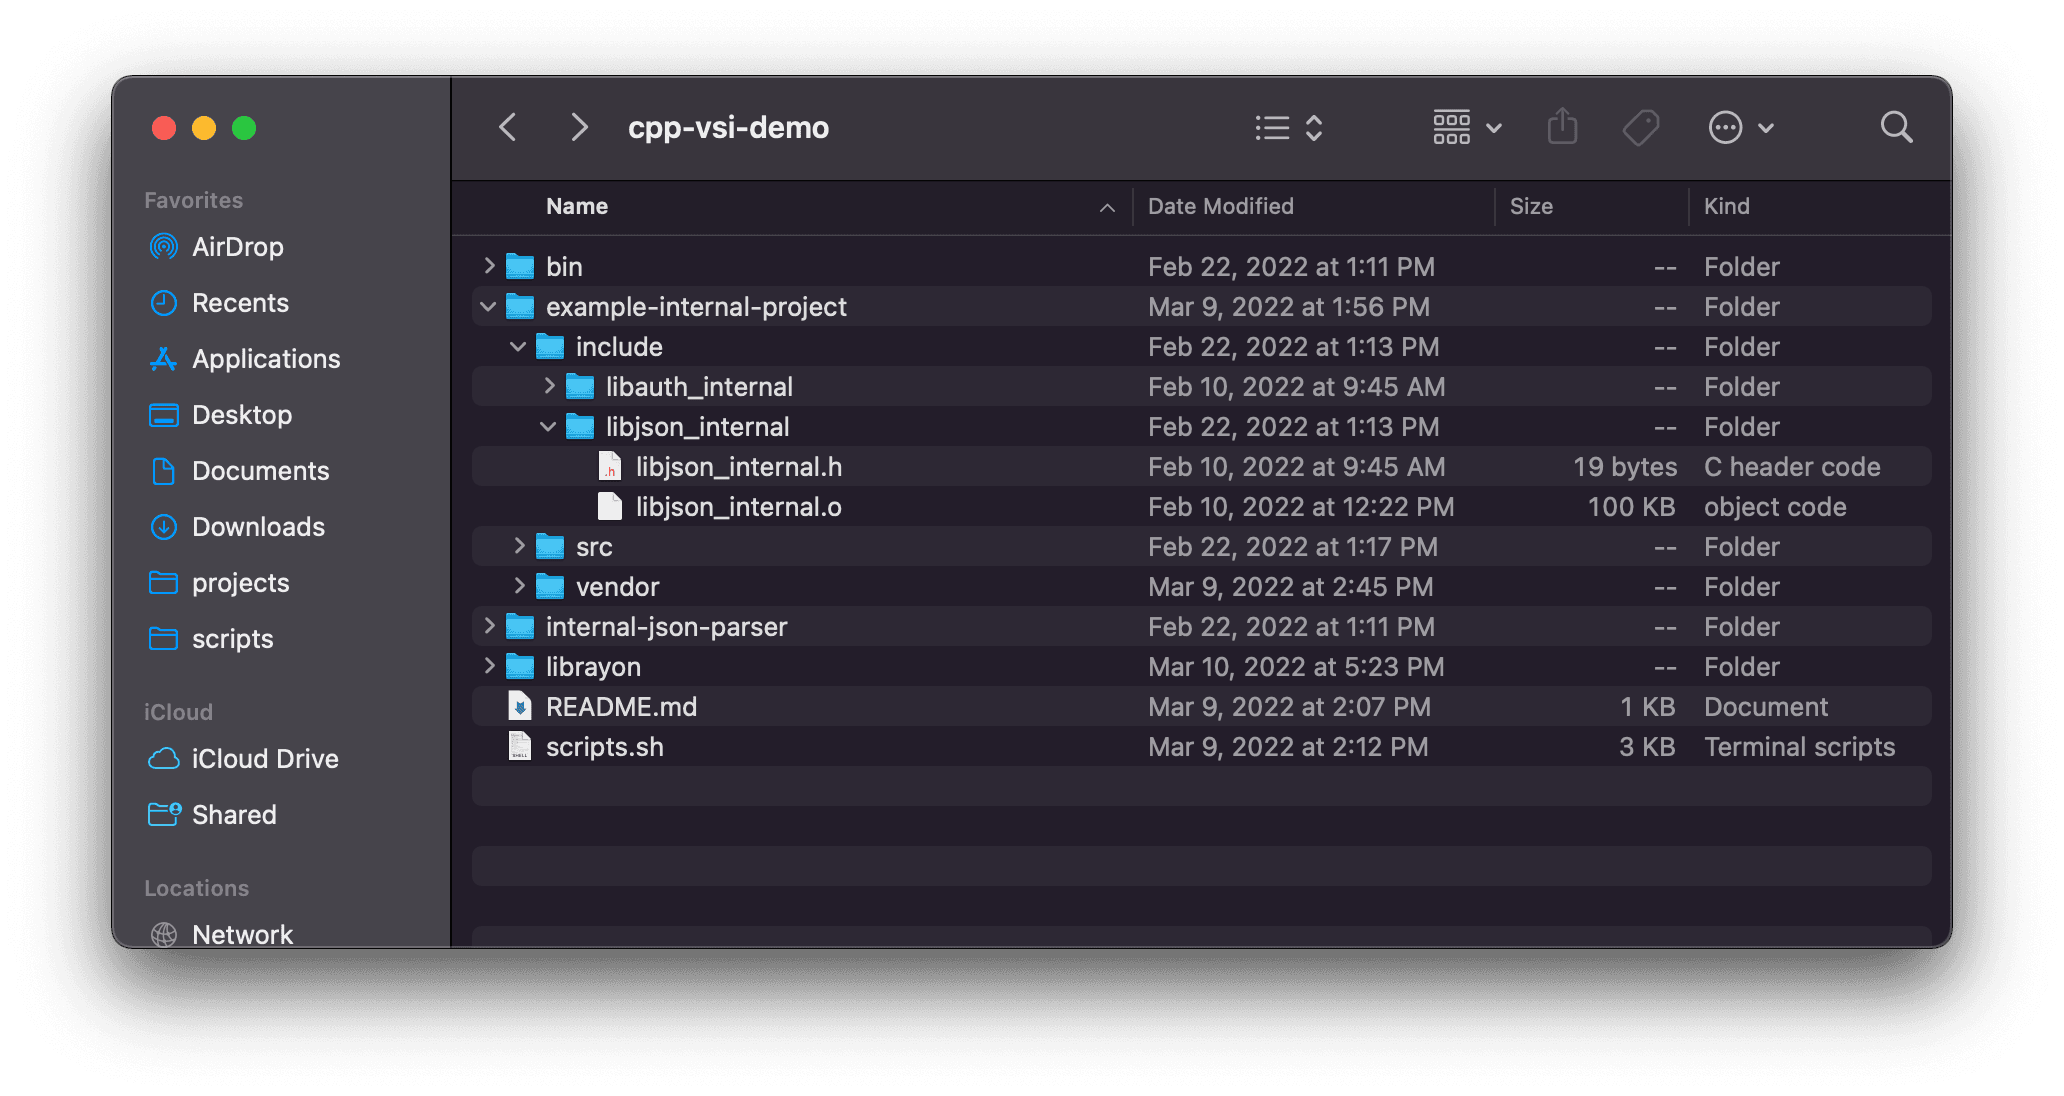Image resolution: width=2064 pixels, height=1096 pixels.
Task: Navigate back using the back arrow
Action: click(x=507, y=127)
